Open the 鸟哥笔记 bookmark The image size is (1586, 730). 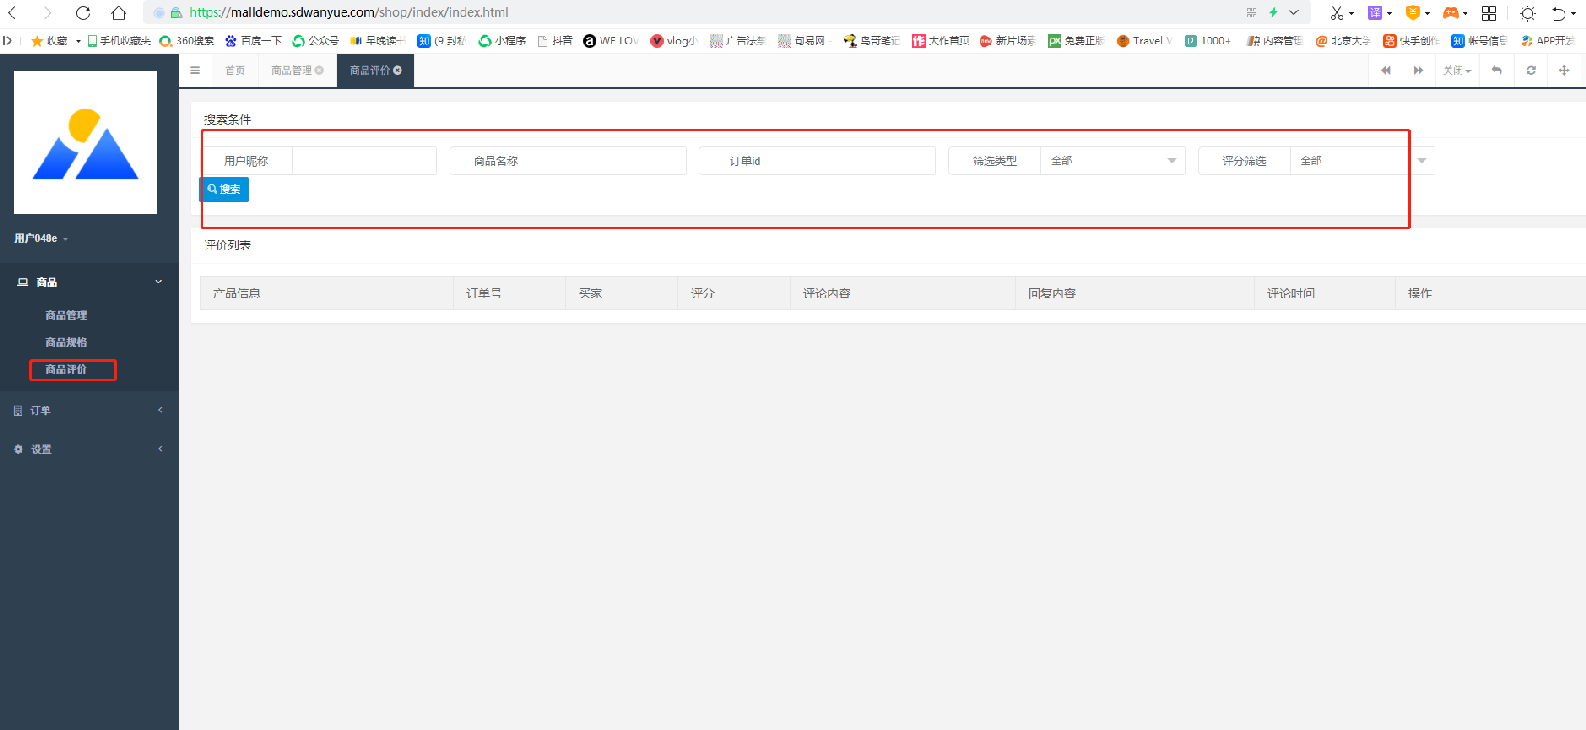[x=872, y=41]
